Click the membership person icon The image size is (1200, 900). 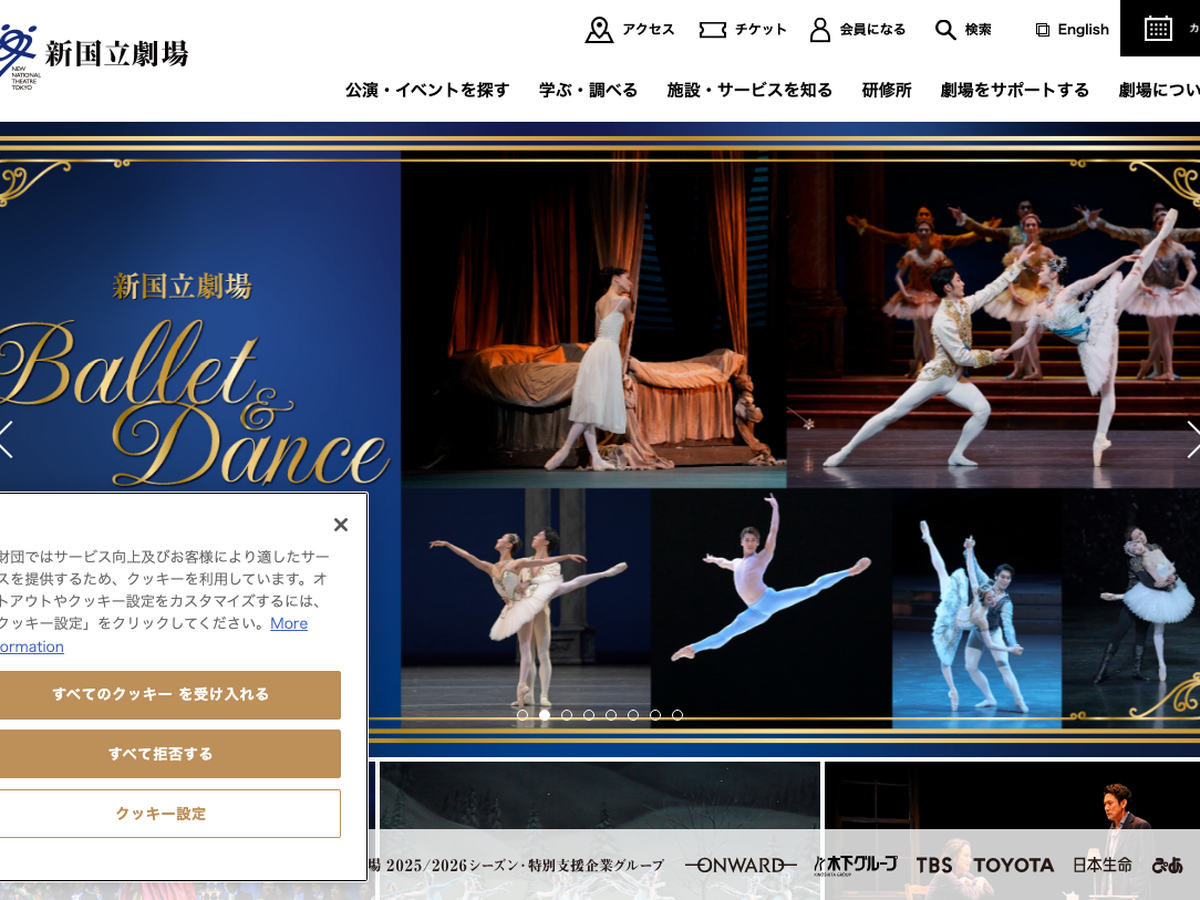pyautogui.click(x=820, y=30)
